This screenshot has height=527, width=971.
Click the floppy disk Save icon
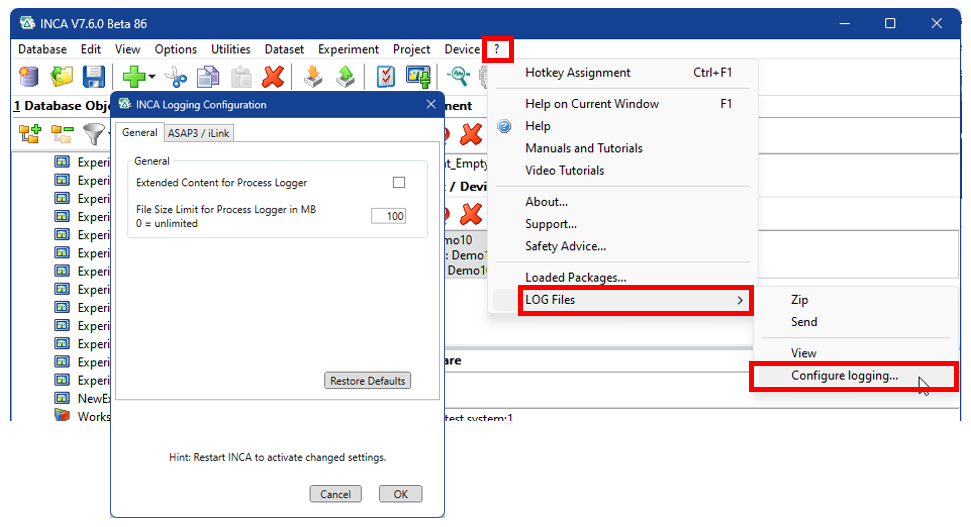point(93,77)
